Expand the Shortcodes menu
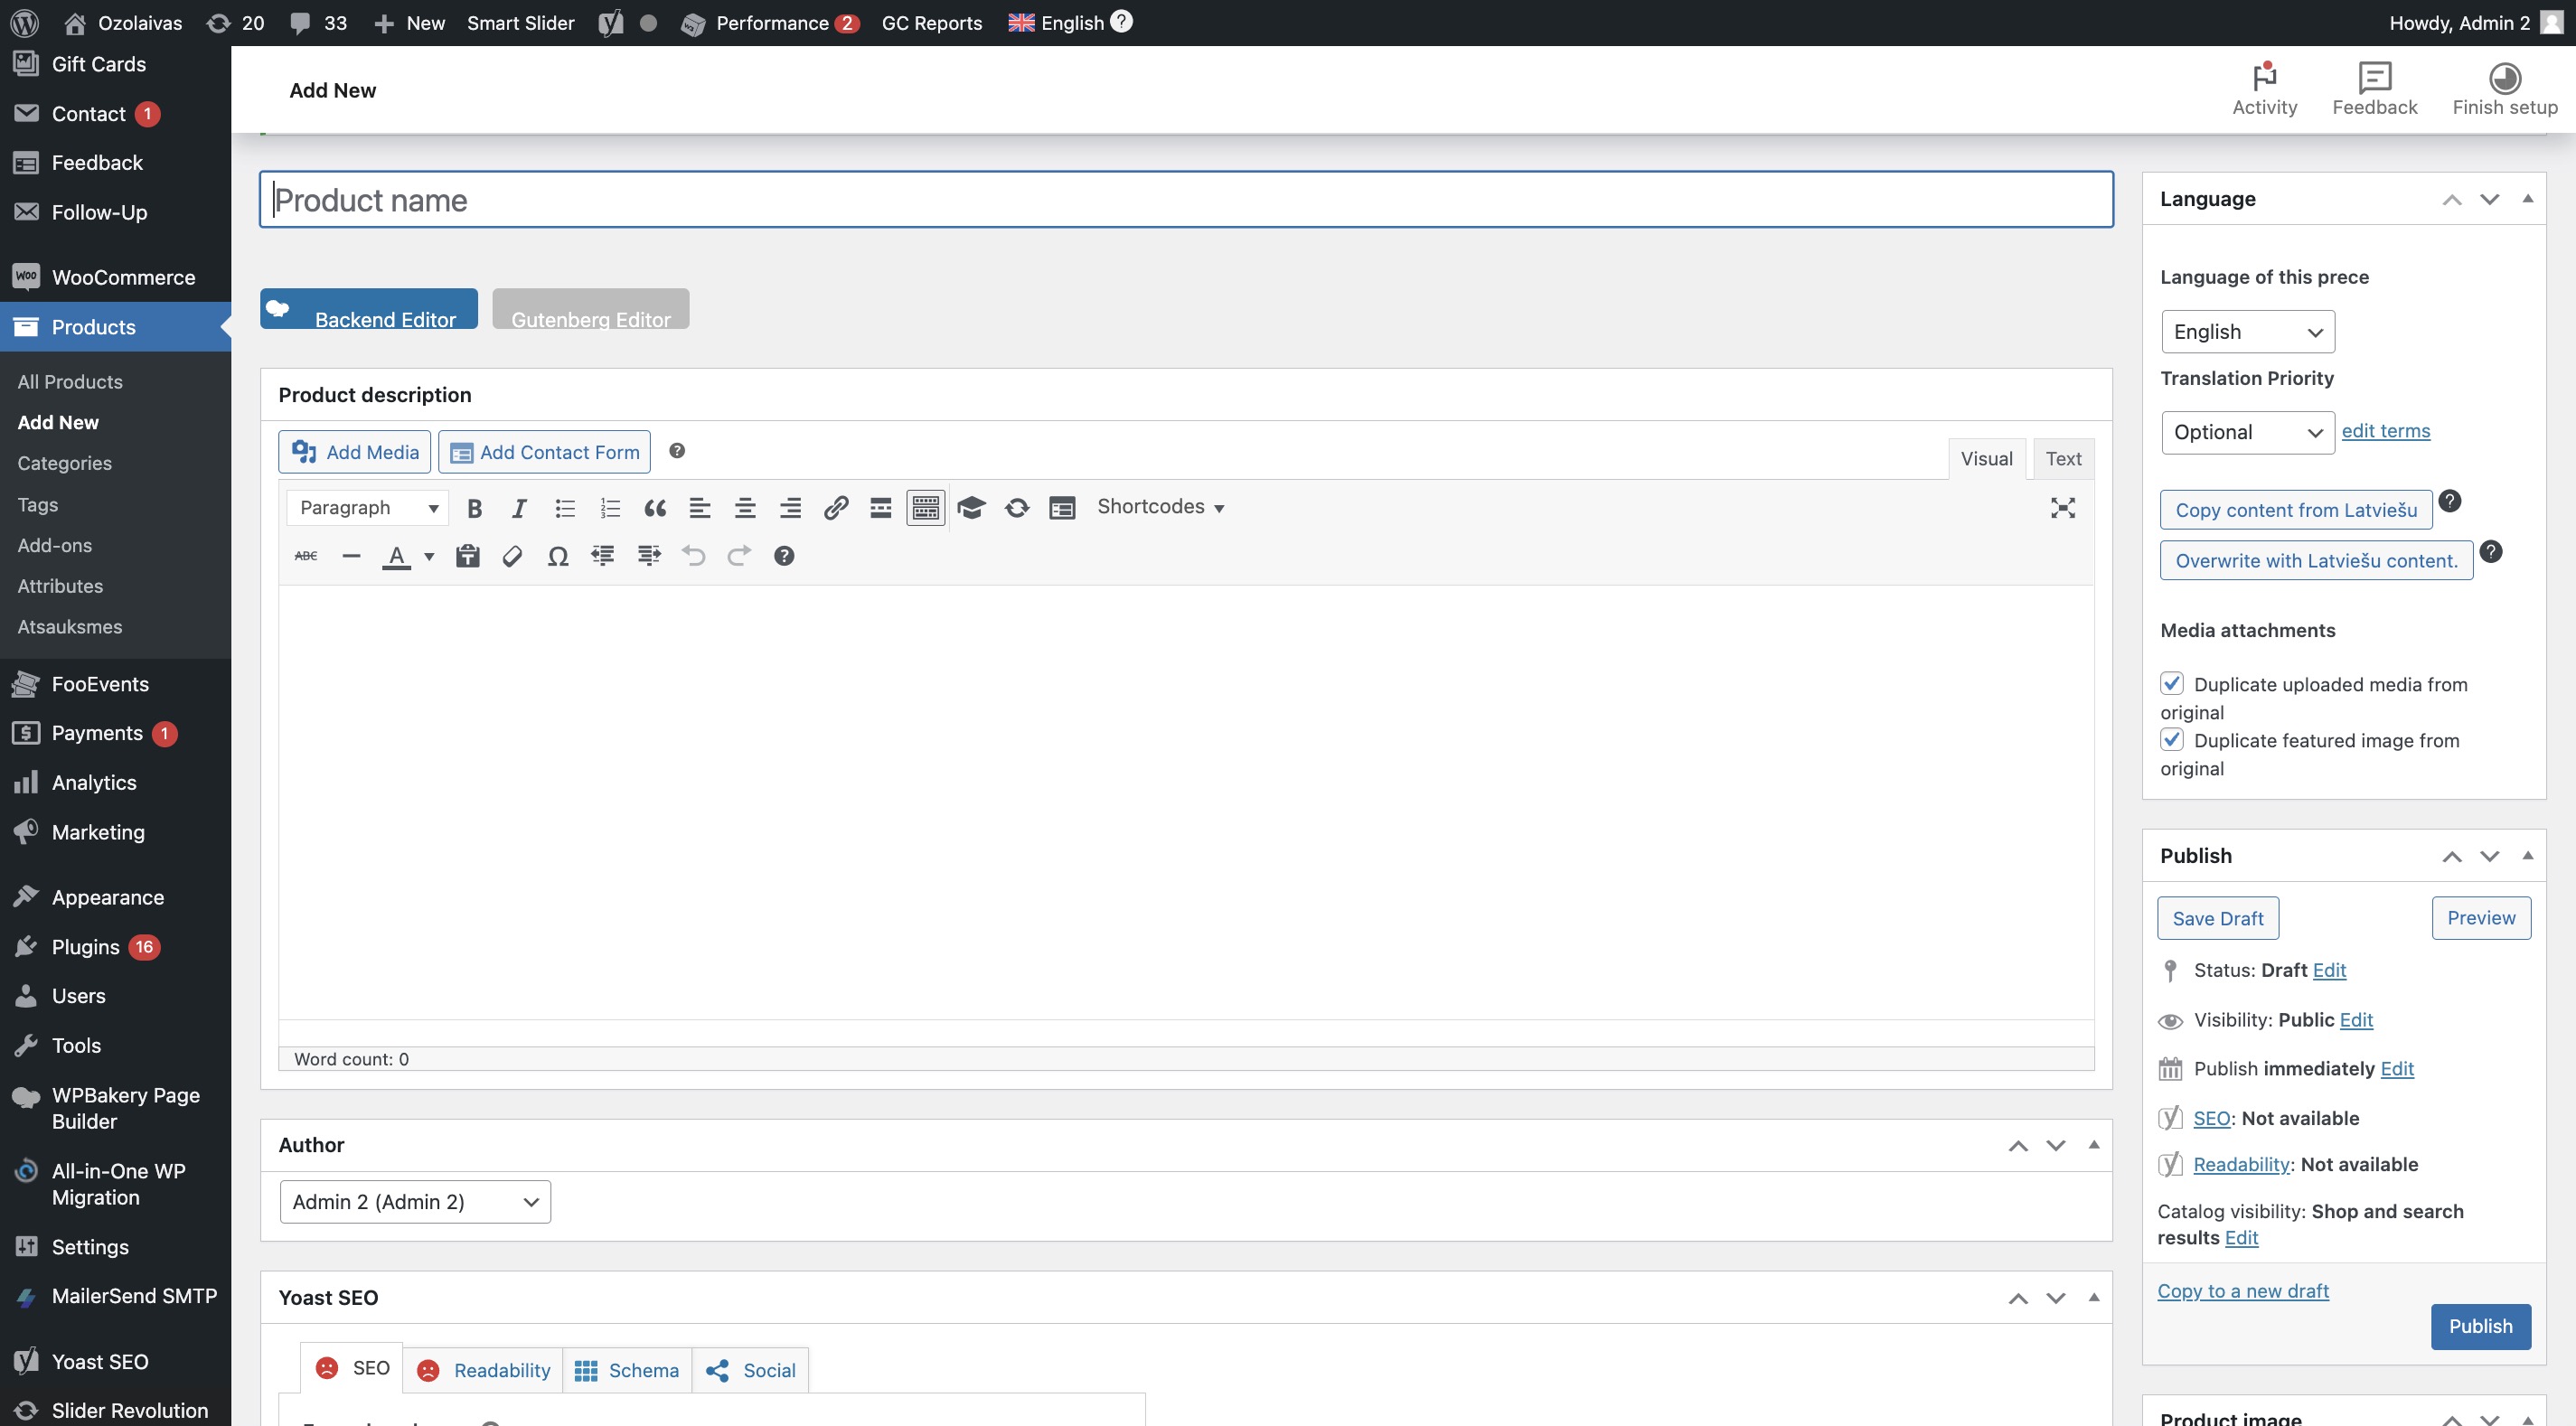2576x1426 pixels. point(1160,507)
